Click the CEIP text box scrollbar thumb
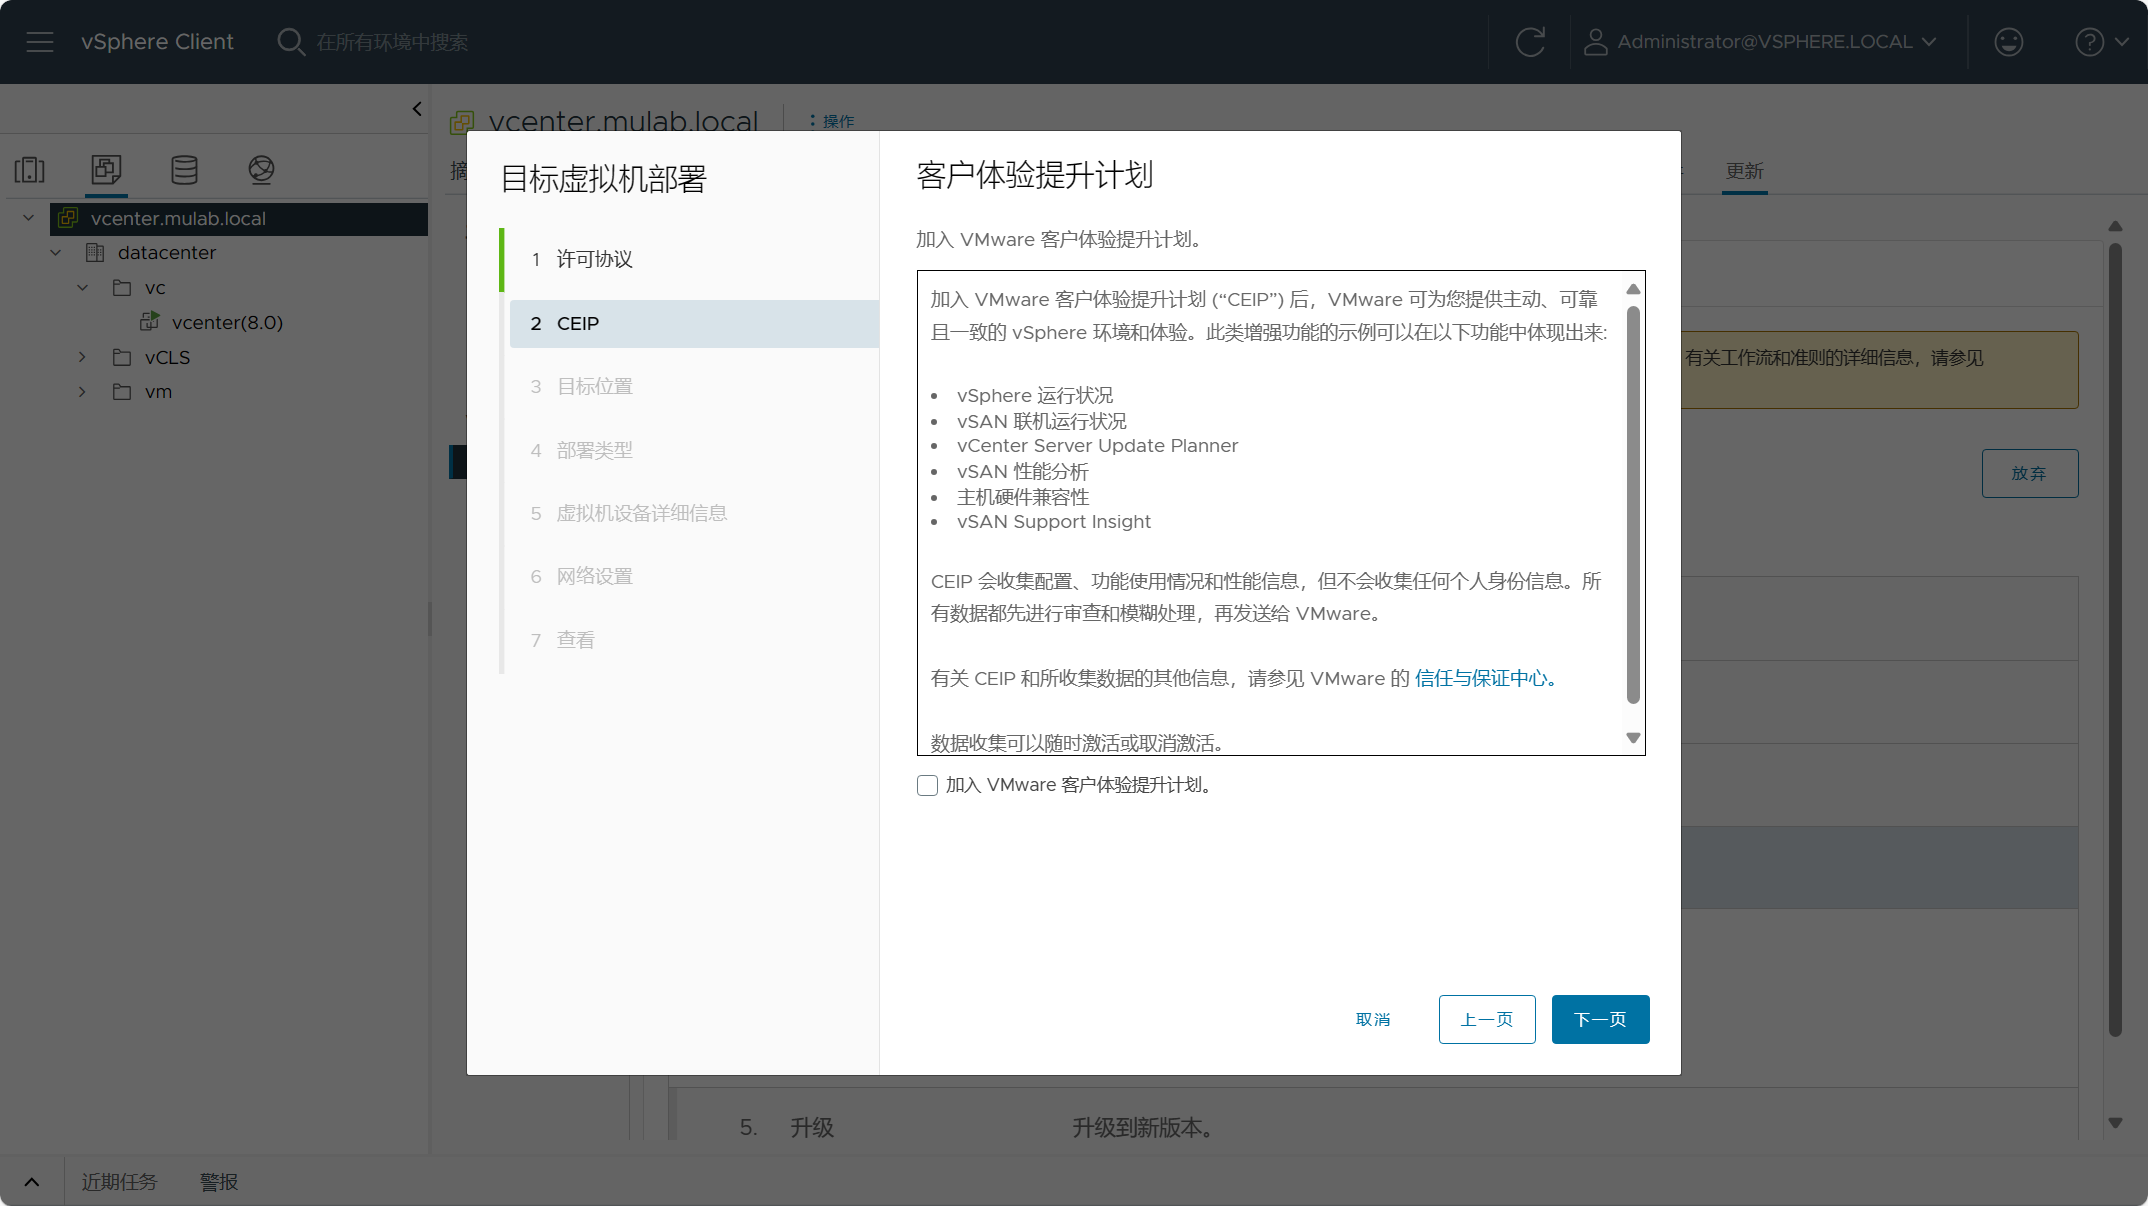 pyautogui.click(x=1633, y=505)
